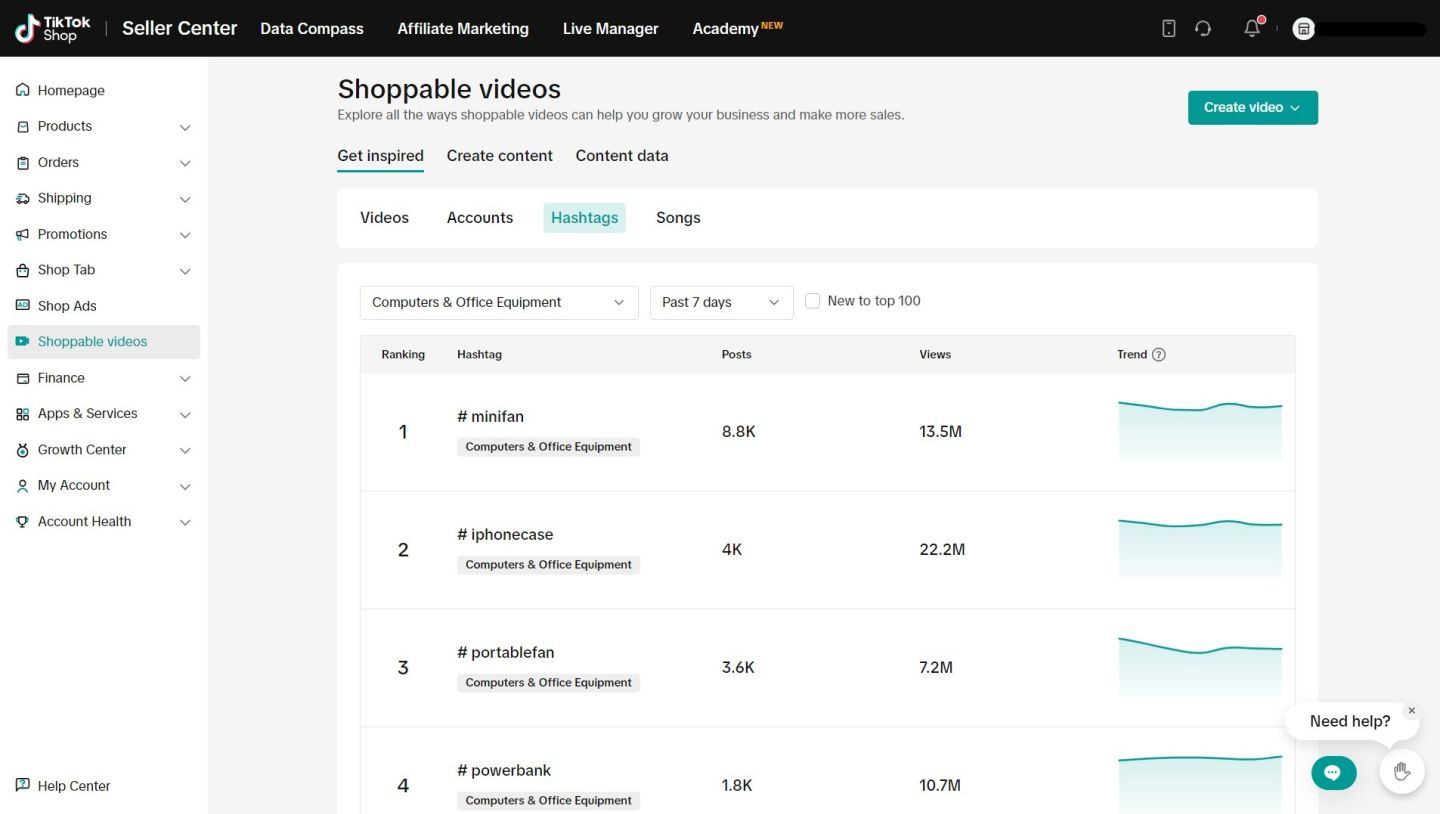Enable the New to top 100 checkbox
Image resolution: width=1440 pixels, height=814 pixels.
[813, 301]
